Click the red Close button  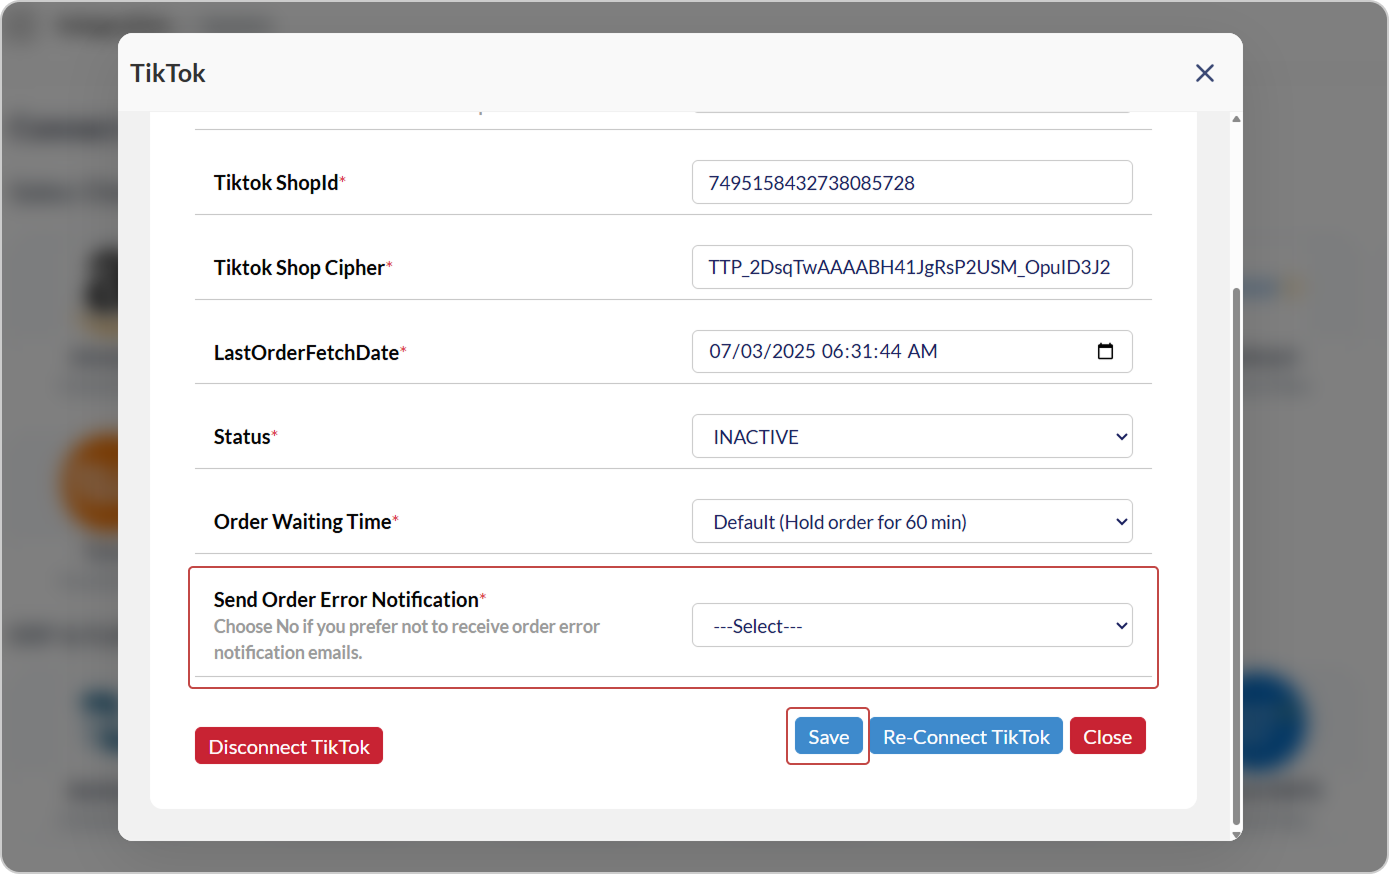point(1107,737)
